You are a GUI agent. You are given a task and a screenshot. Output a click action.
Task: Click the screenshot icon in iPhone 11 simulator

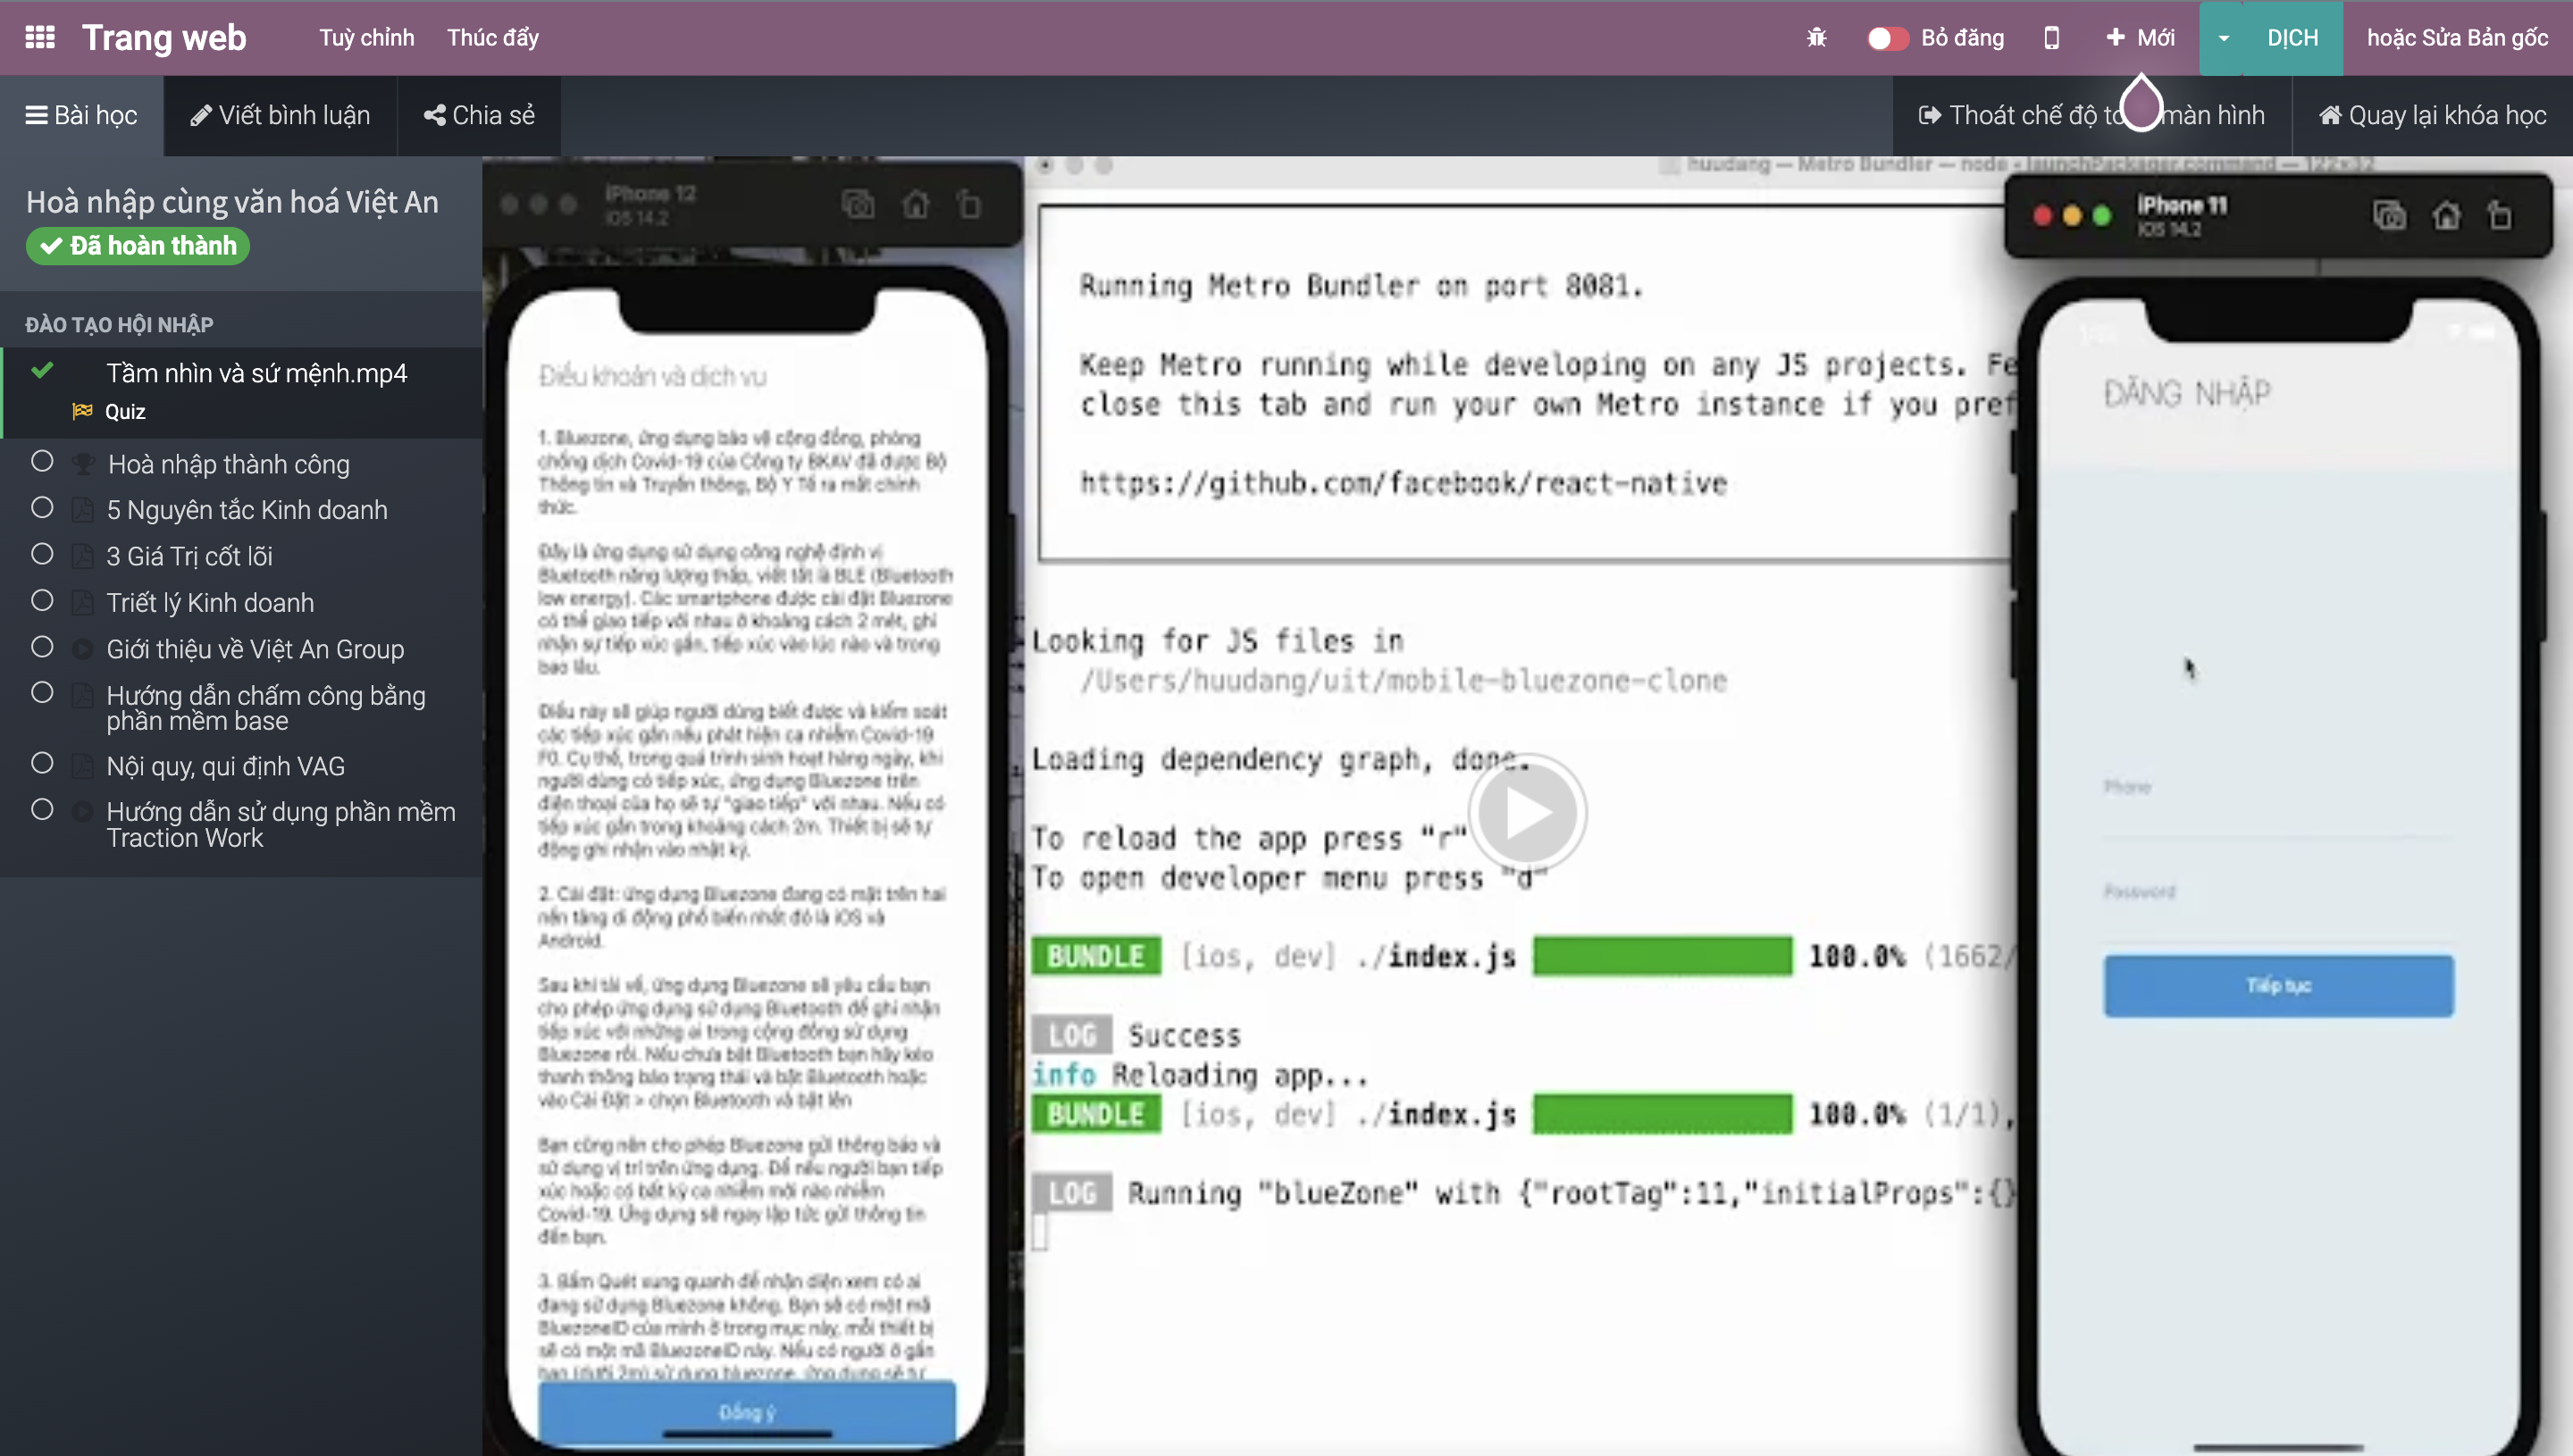point(2389,215)
